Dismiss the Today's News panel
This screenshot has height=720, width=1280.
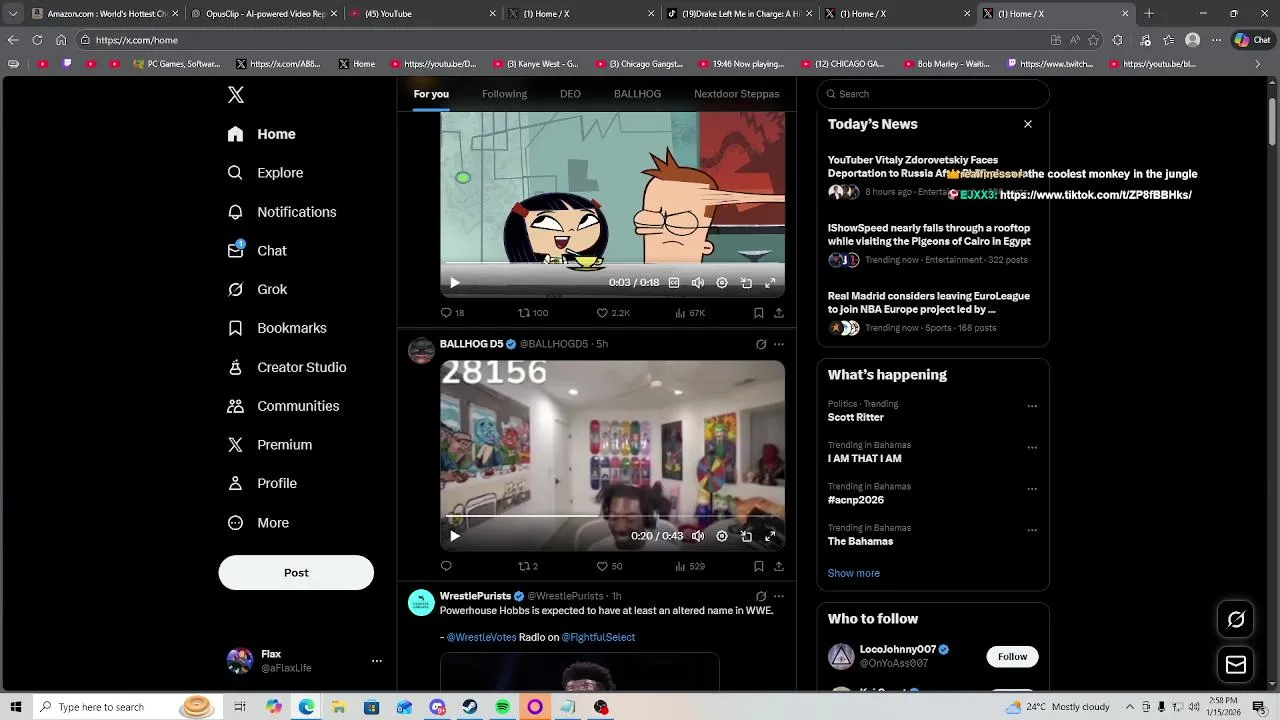[x=1027, y=124]
